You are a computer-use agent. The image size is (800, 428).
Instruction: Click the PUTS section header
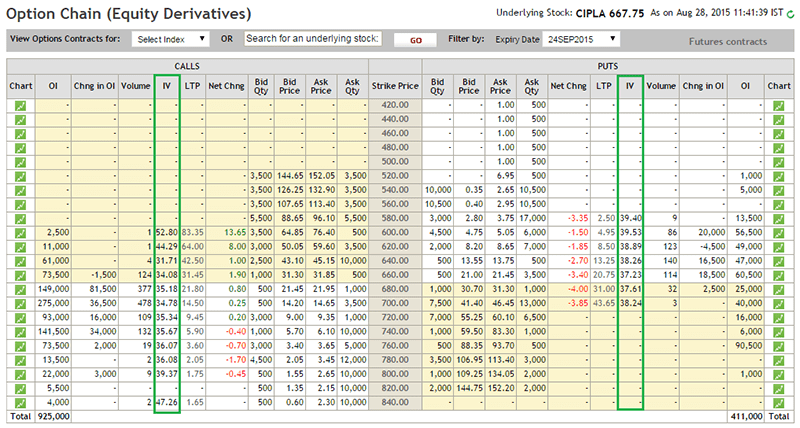click(x=608, y=66)
